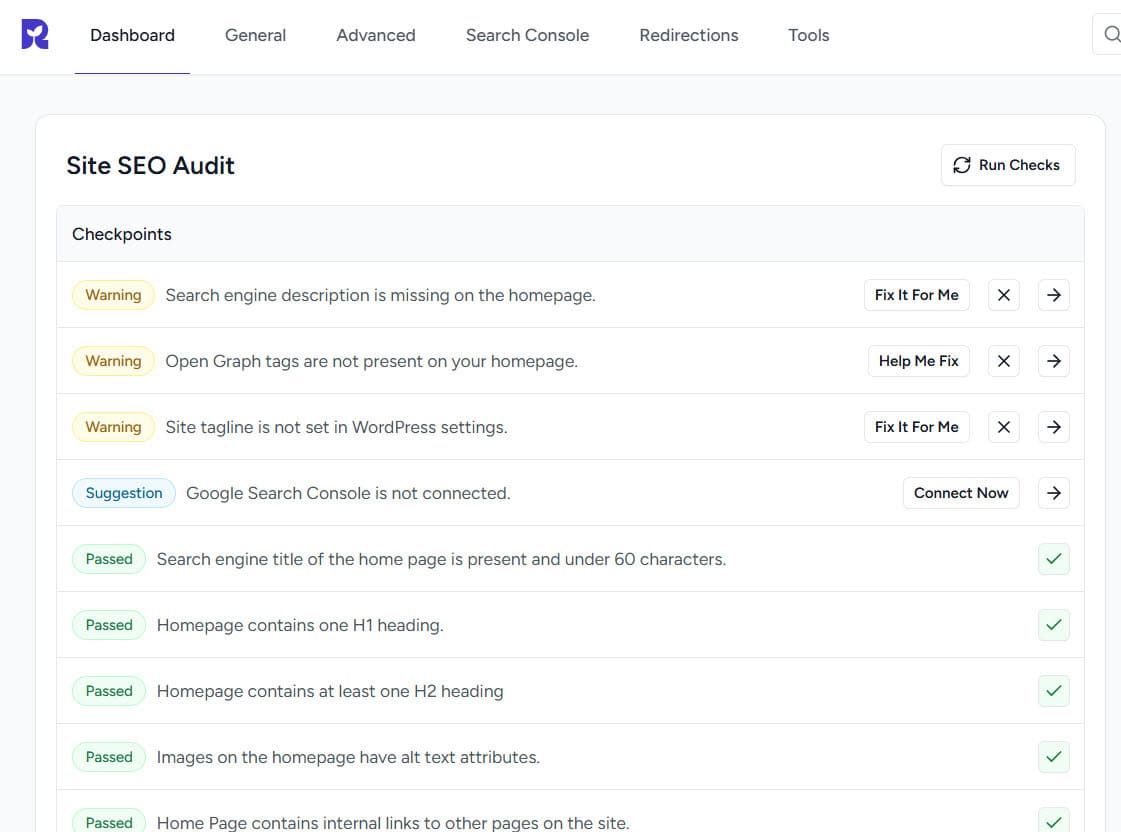The image size is (1121, 832).
Task: Open details arrow for missing description warning
Action: pos(1053,295)
